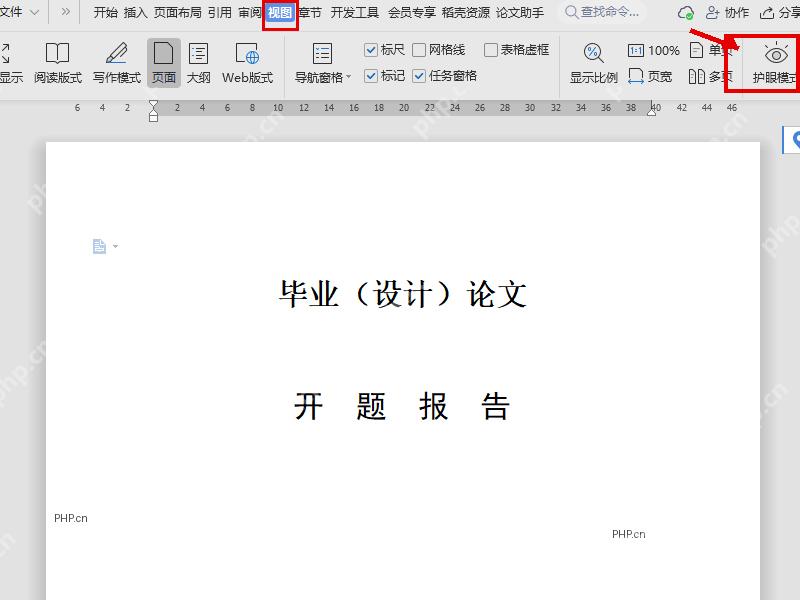Click the File (文件) menu
The width and height of the screenshot is (800, 600).
(x=11, y=12)
